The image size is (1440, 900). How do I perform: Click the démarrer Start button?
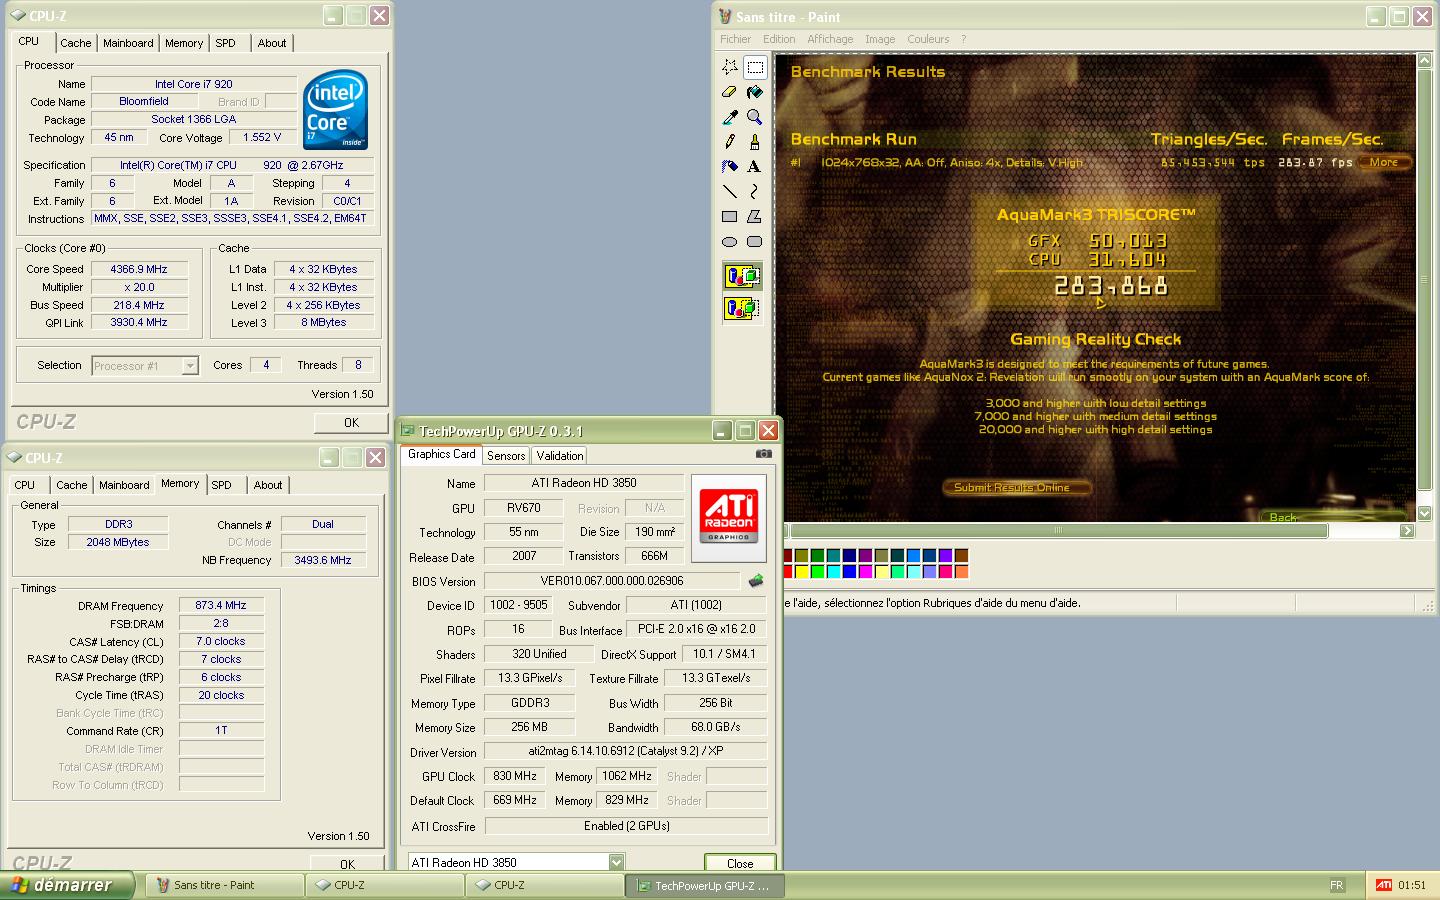[67, 885]
